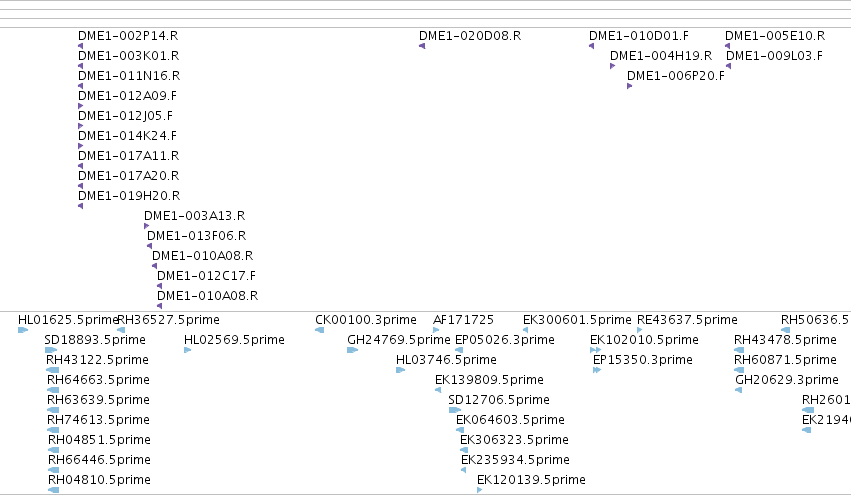The width and height of the screenshot is (851, 495).
Task: Click the RH04851.5prime label
Action: [x=99, y=440]
